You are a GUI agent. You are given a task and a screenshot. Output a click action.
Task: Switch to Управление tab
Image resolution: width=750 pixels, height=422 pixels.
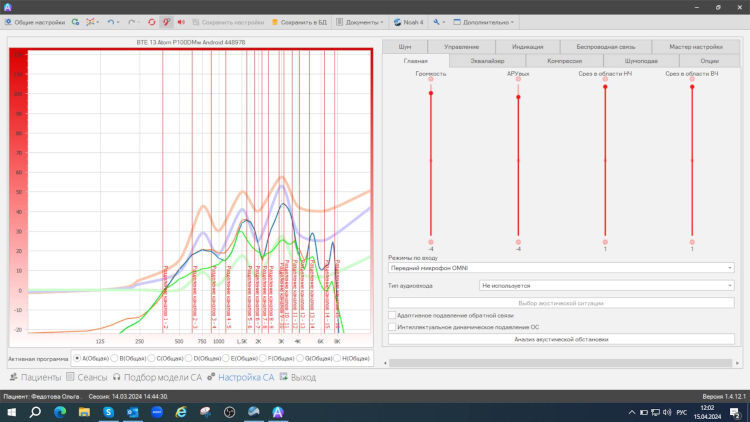462,47
